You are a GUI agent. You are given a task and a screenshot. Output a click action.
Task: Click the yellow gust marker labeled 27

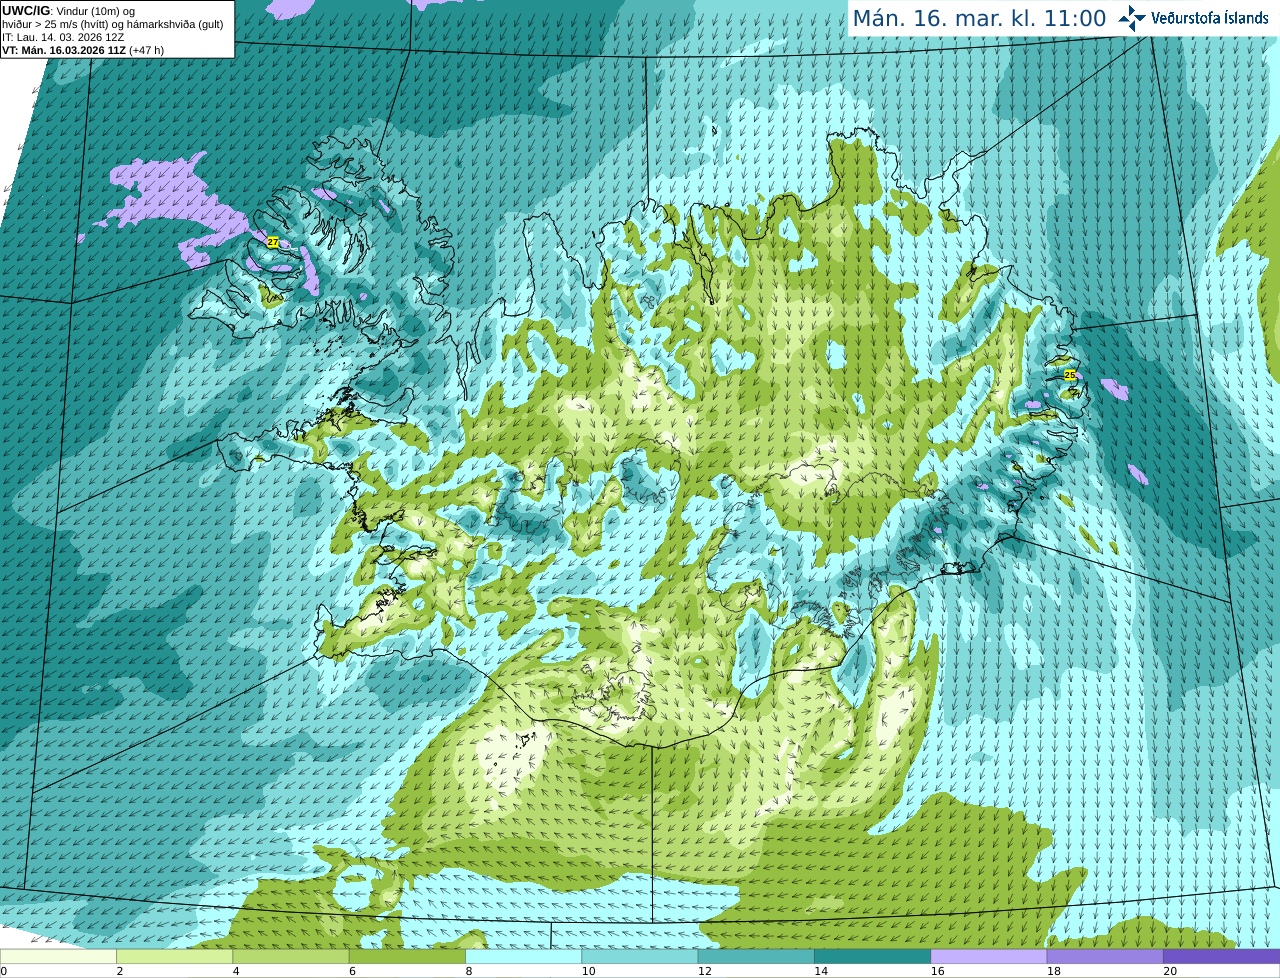tap(273, 242)
